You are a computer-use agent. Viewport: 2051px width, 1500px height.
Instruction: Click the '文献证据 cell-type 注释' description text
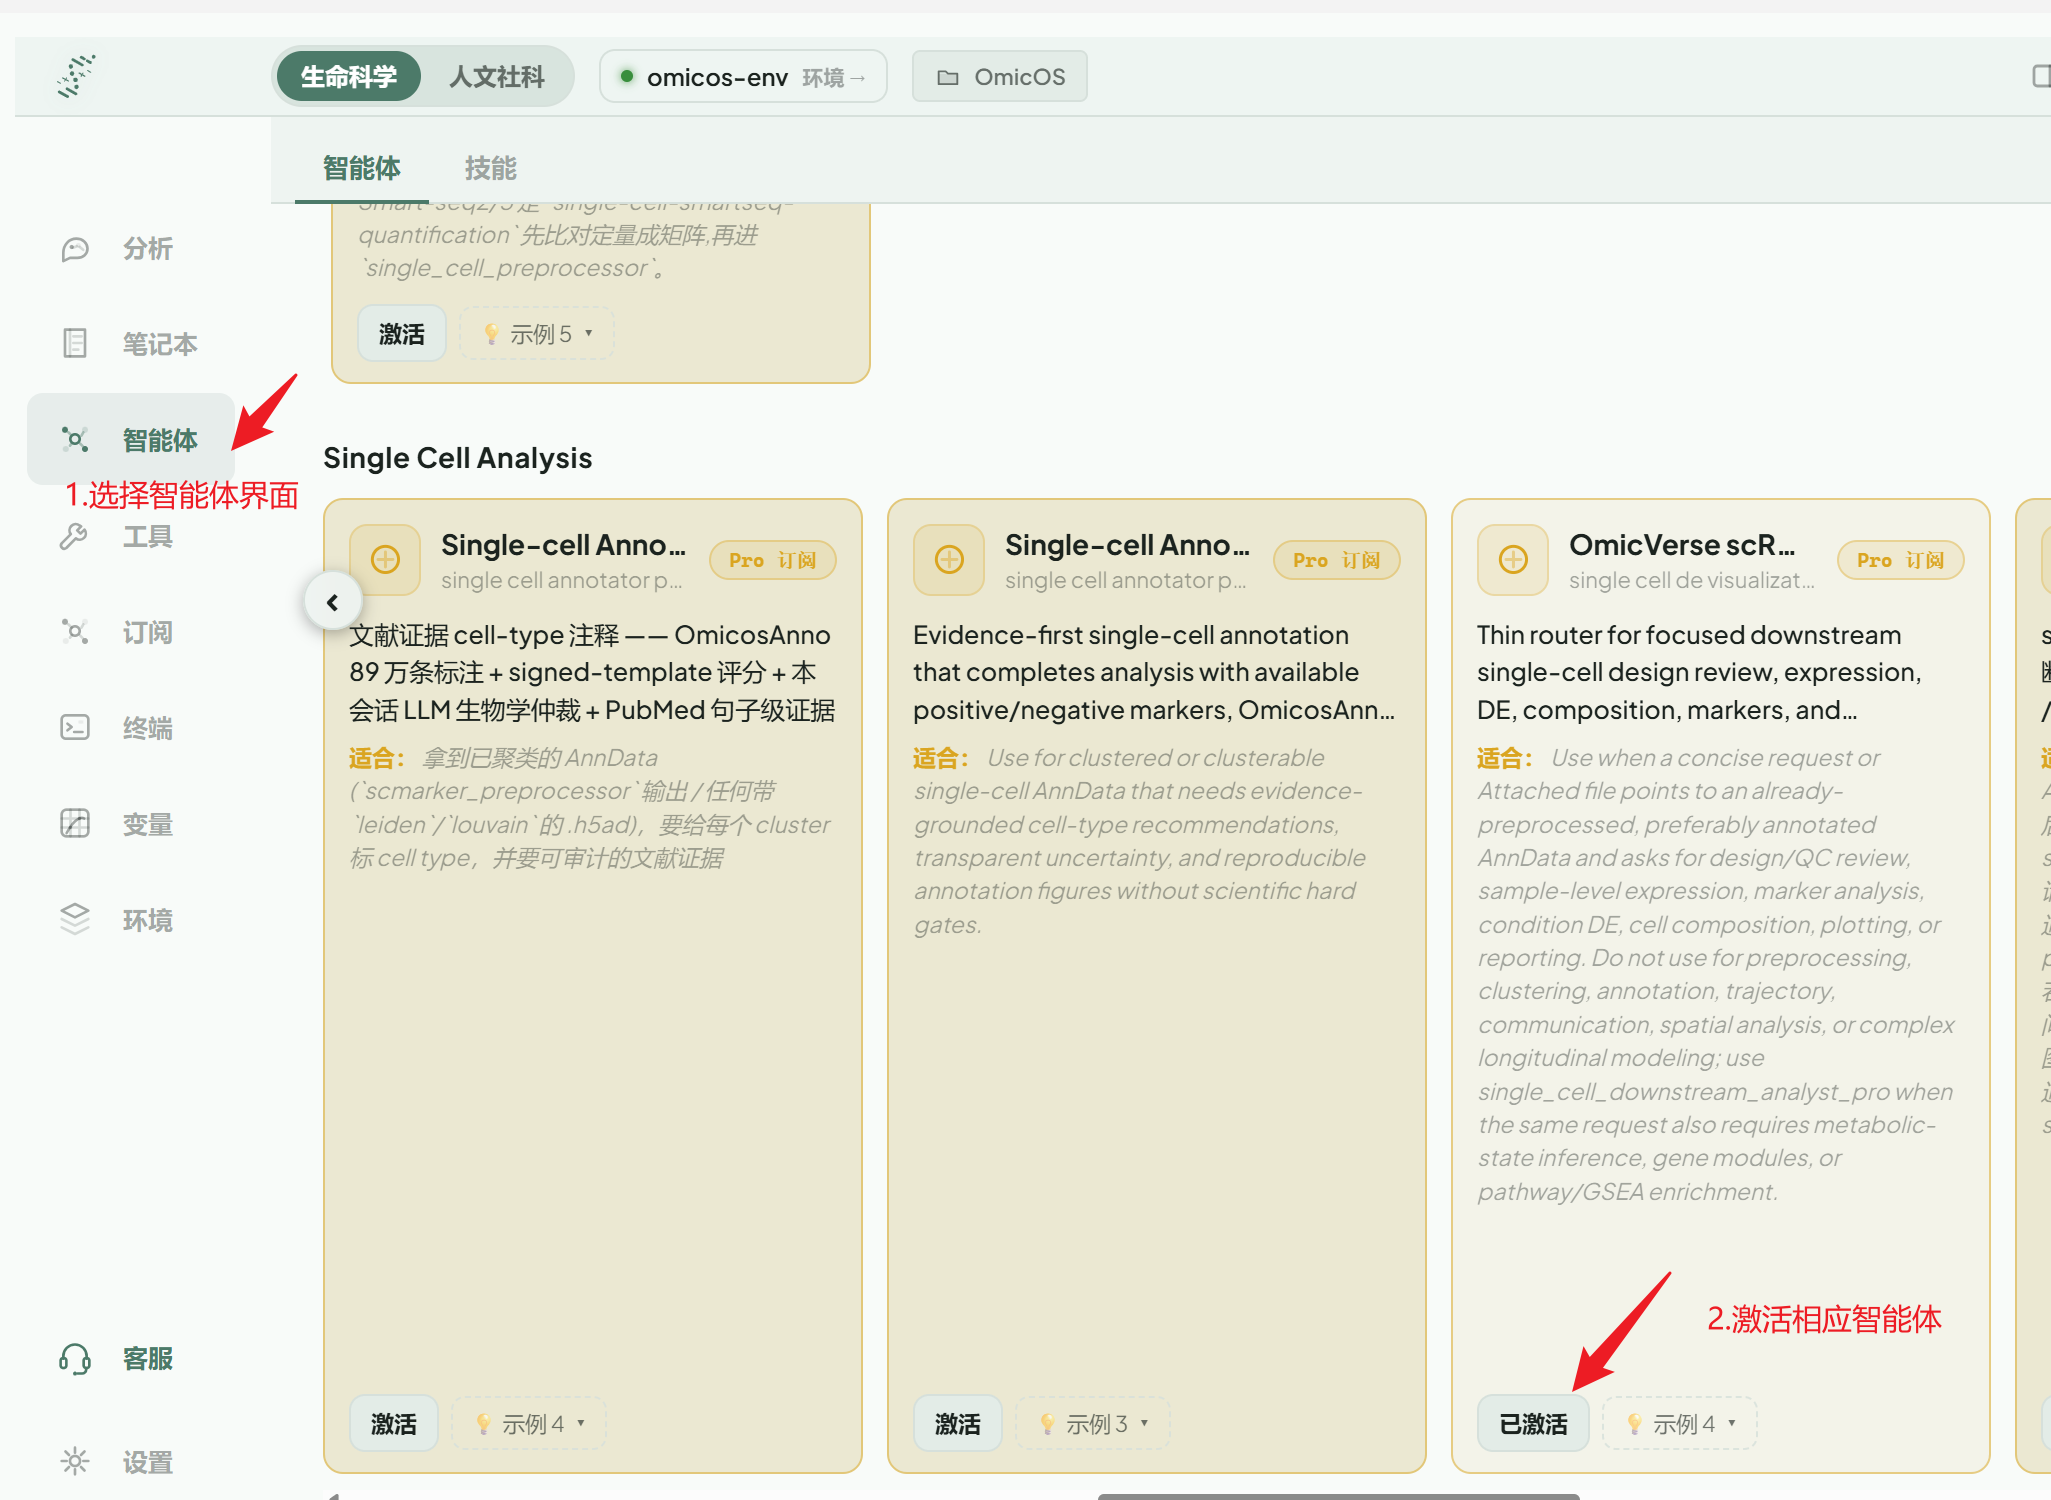(x=592, y=672)
